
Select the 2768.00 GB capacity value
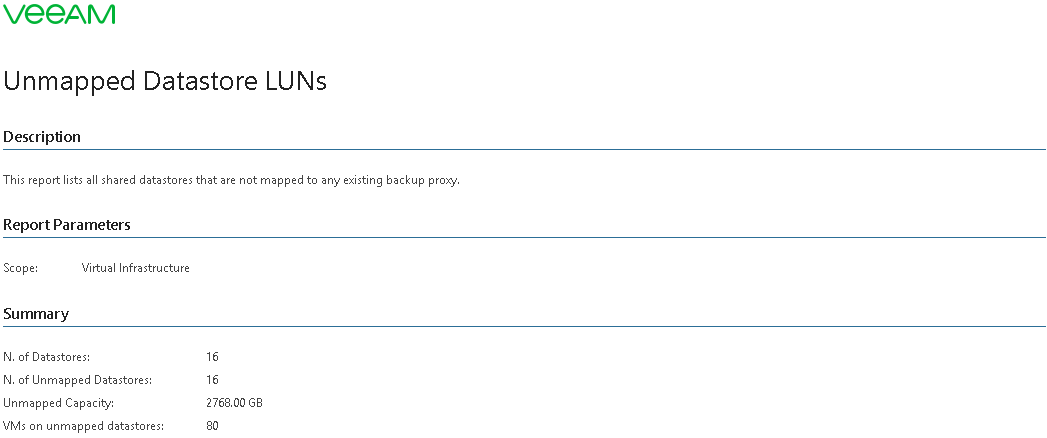point(234,403)
